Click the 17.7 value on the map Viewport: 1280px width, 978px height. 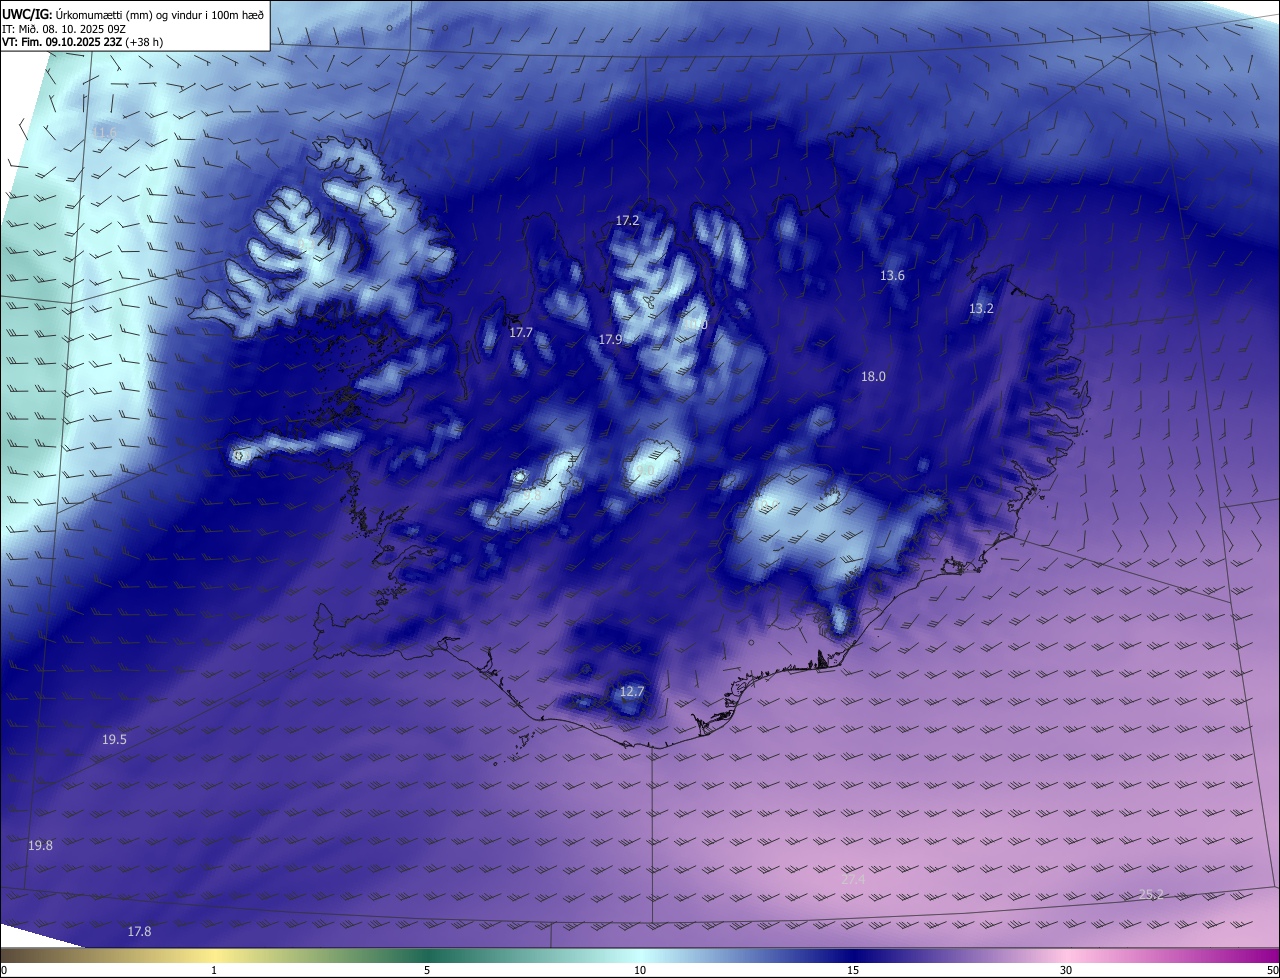pyautogui.click(x=520, y=332)
